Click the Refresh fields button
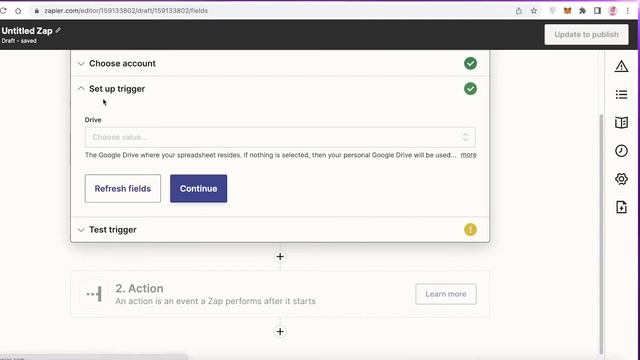Screen dimensions: 640x360 tap(123, 189)
